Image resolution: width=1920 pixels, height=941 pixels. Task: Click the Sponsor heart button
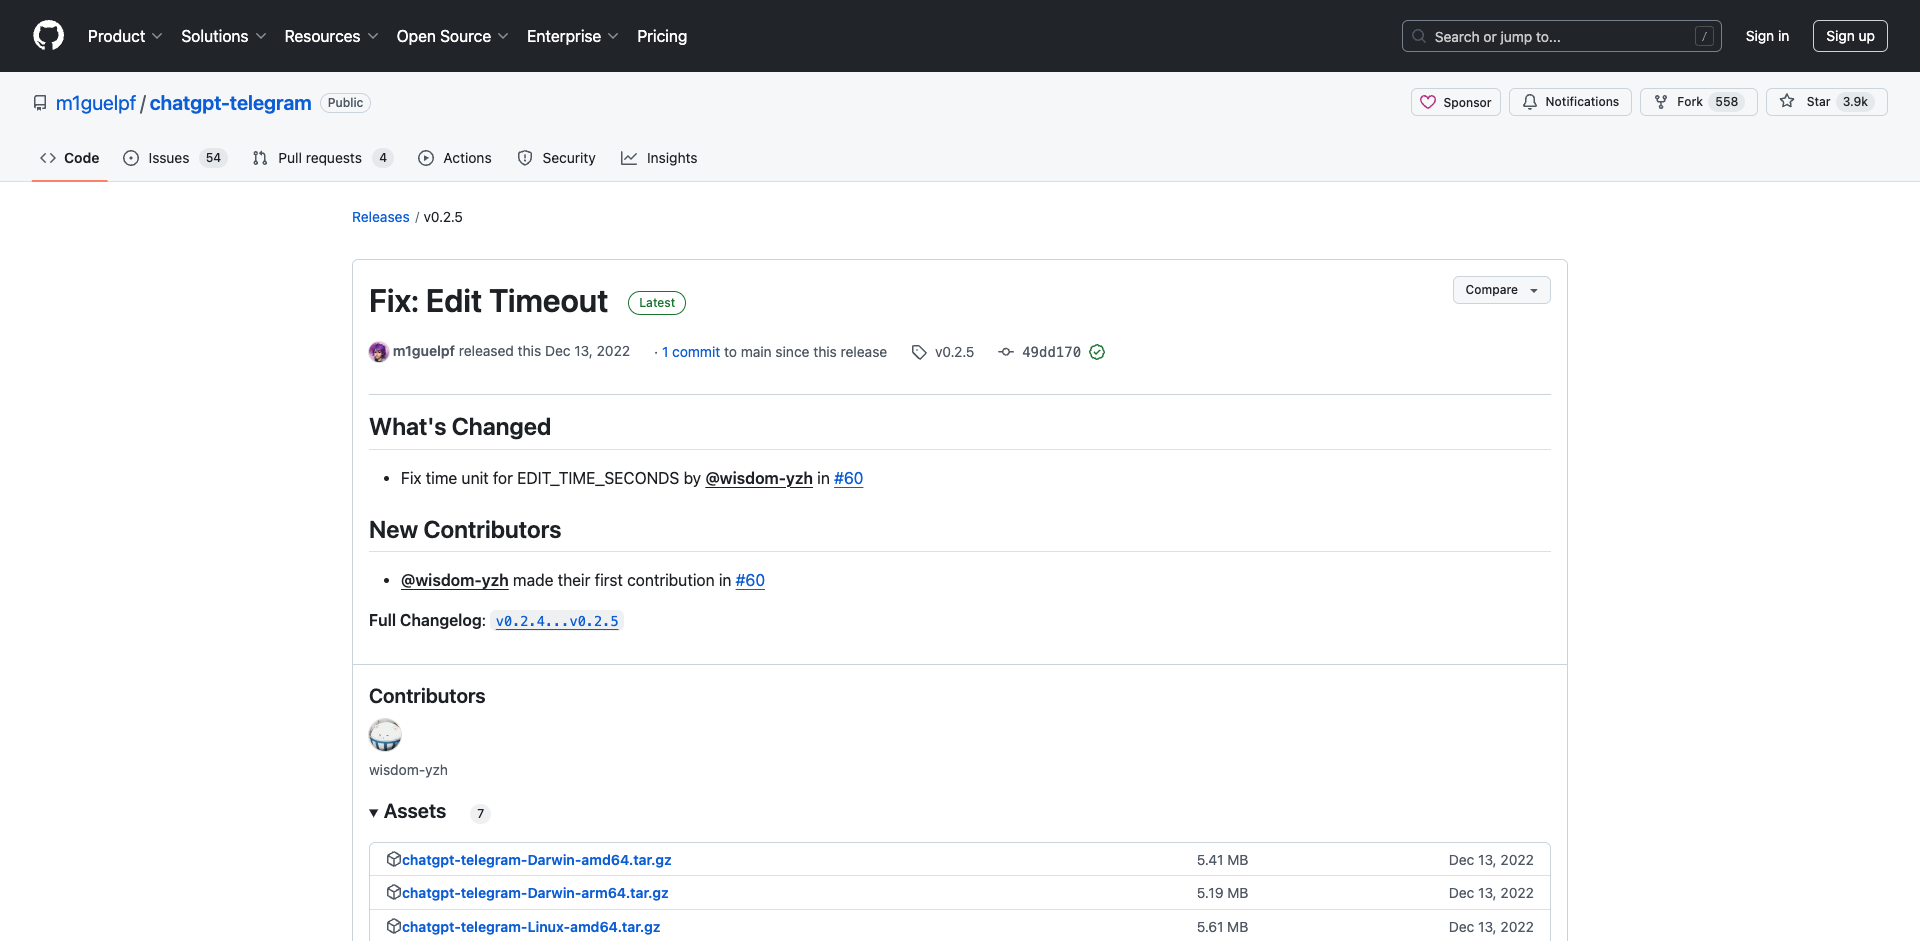1456,102
